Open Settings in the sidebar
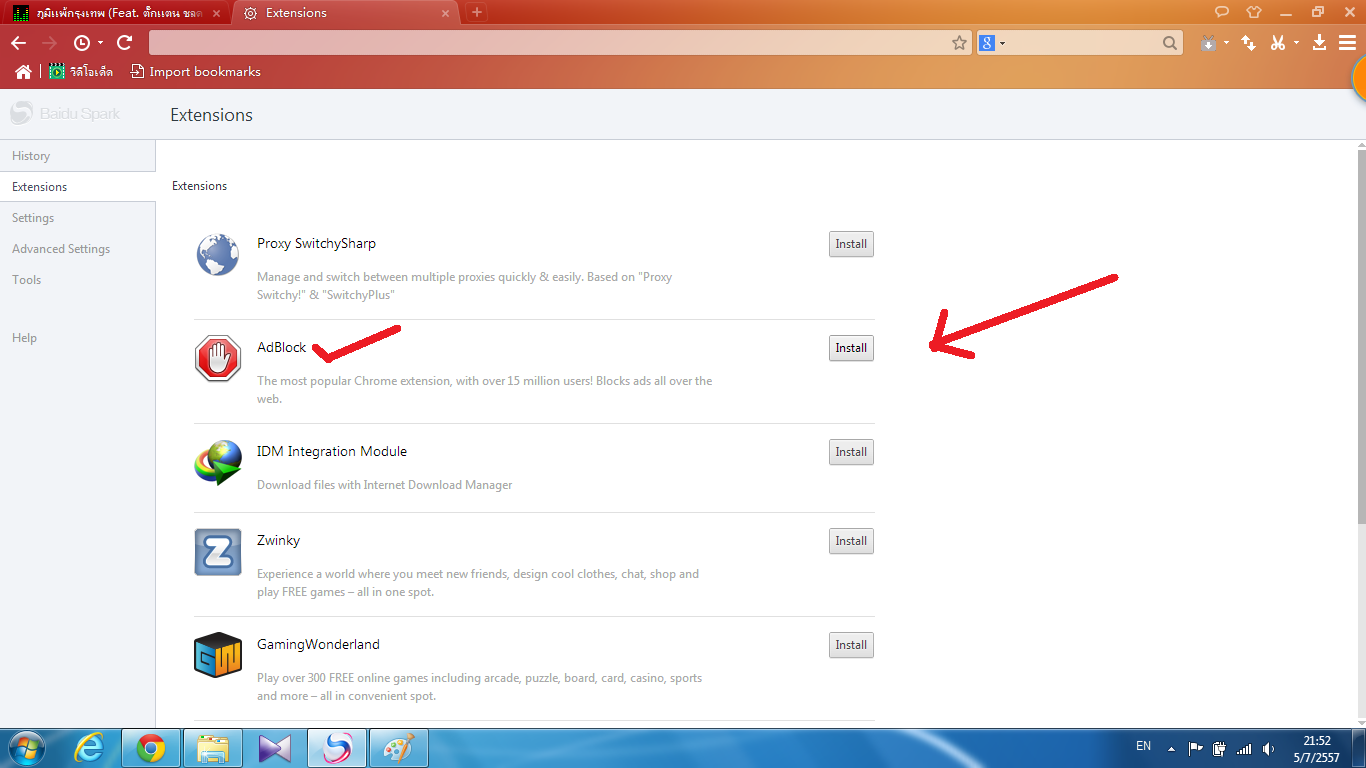The height and width of the screenshot is (768, 1366). coord(77,218)
